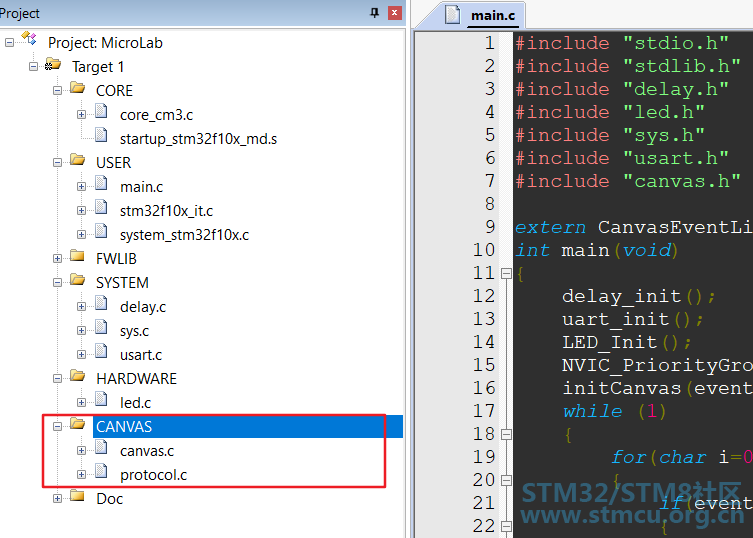
Task: Expand the Doc group
Action: (x=57, y=499)
